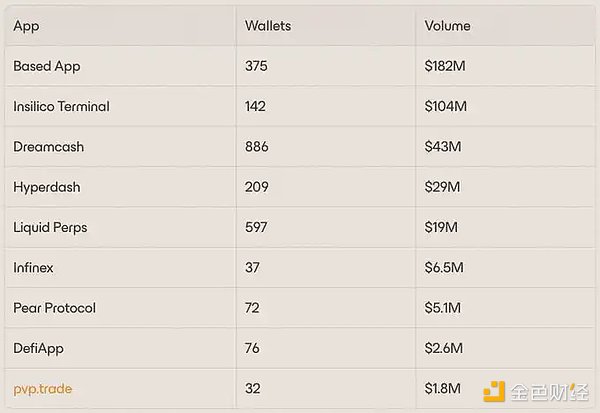Click the Wallets column header
Image resolution: width=600 pixels, height=413 pixels.
pyautogui.click(x=268, y=26)
